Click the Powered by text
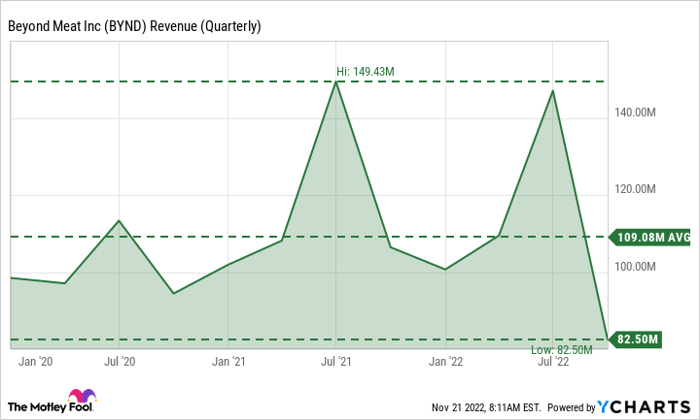 tap(571, 408)
